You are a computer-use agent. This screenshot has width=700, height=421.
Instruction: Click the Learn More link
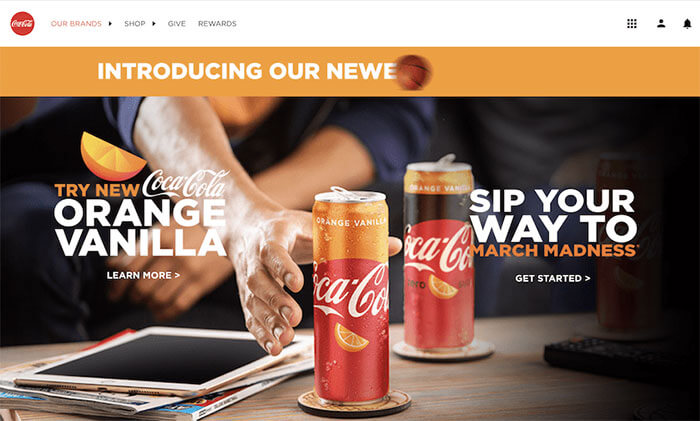(x=143, y=275)
